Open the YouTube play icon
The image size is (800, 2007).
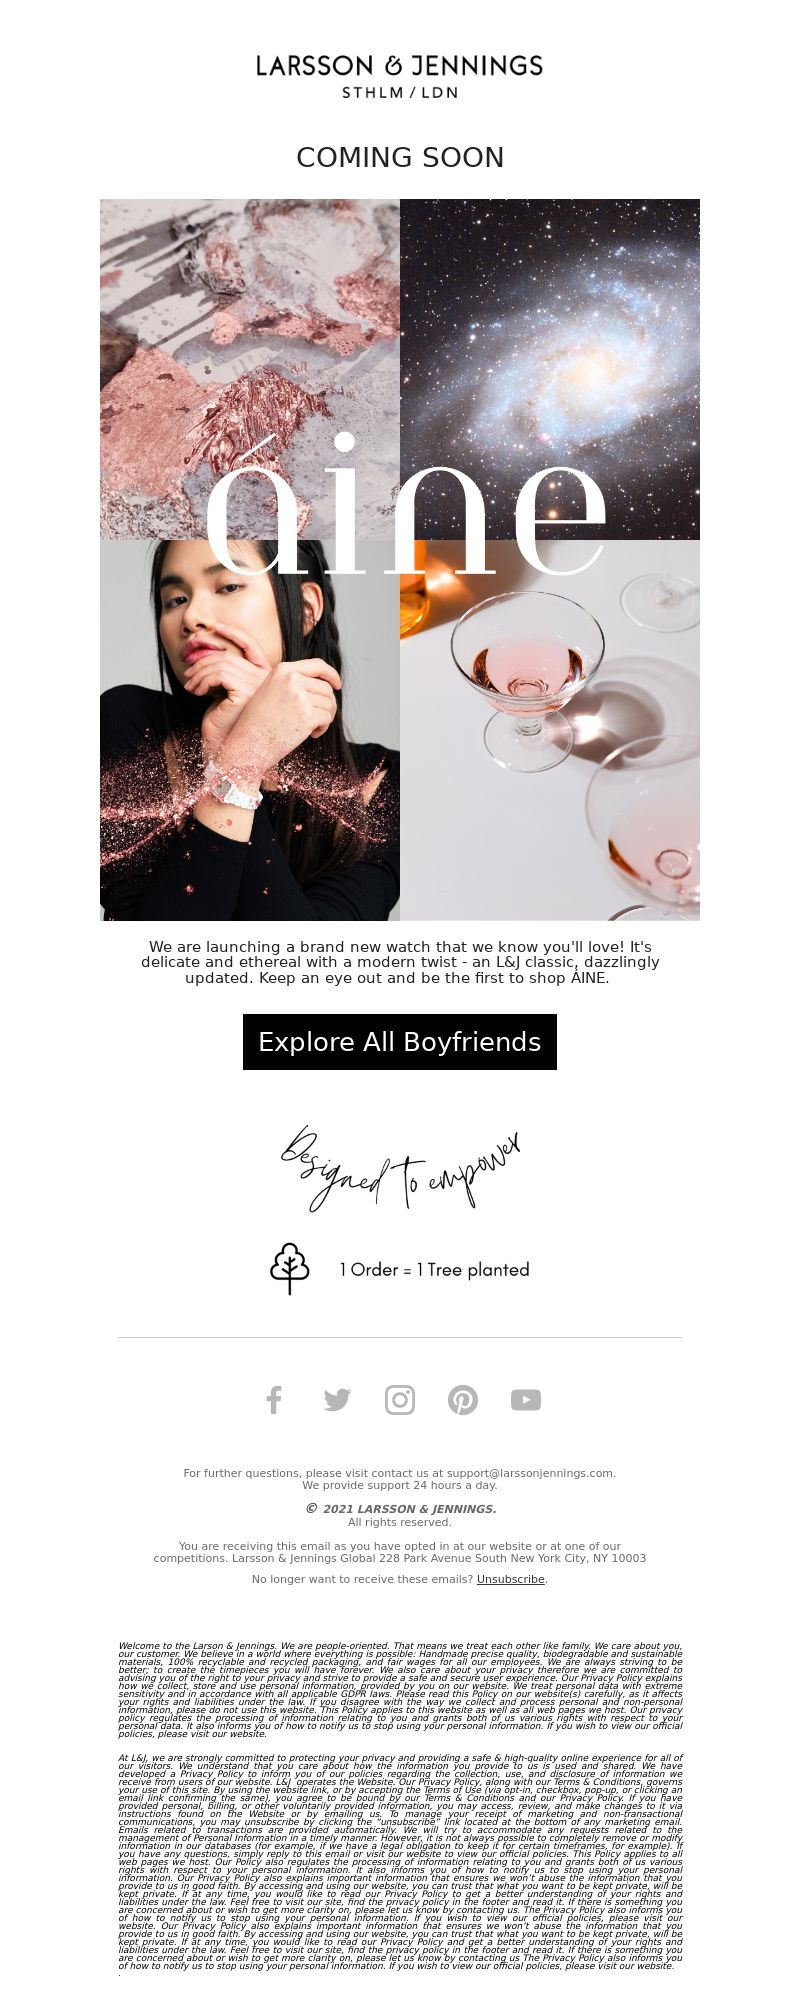(x=526, y=1400)
